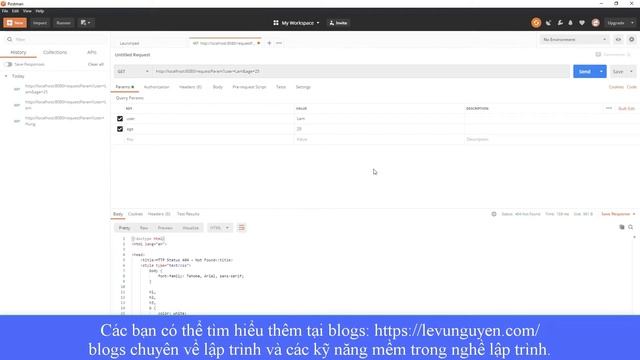Click the Import button
640x360 pixels.
40,23
